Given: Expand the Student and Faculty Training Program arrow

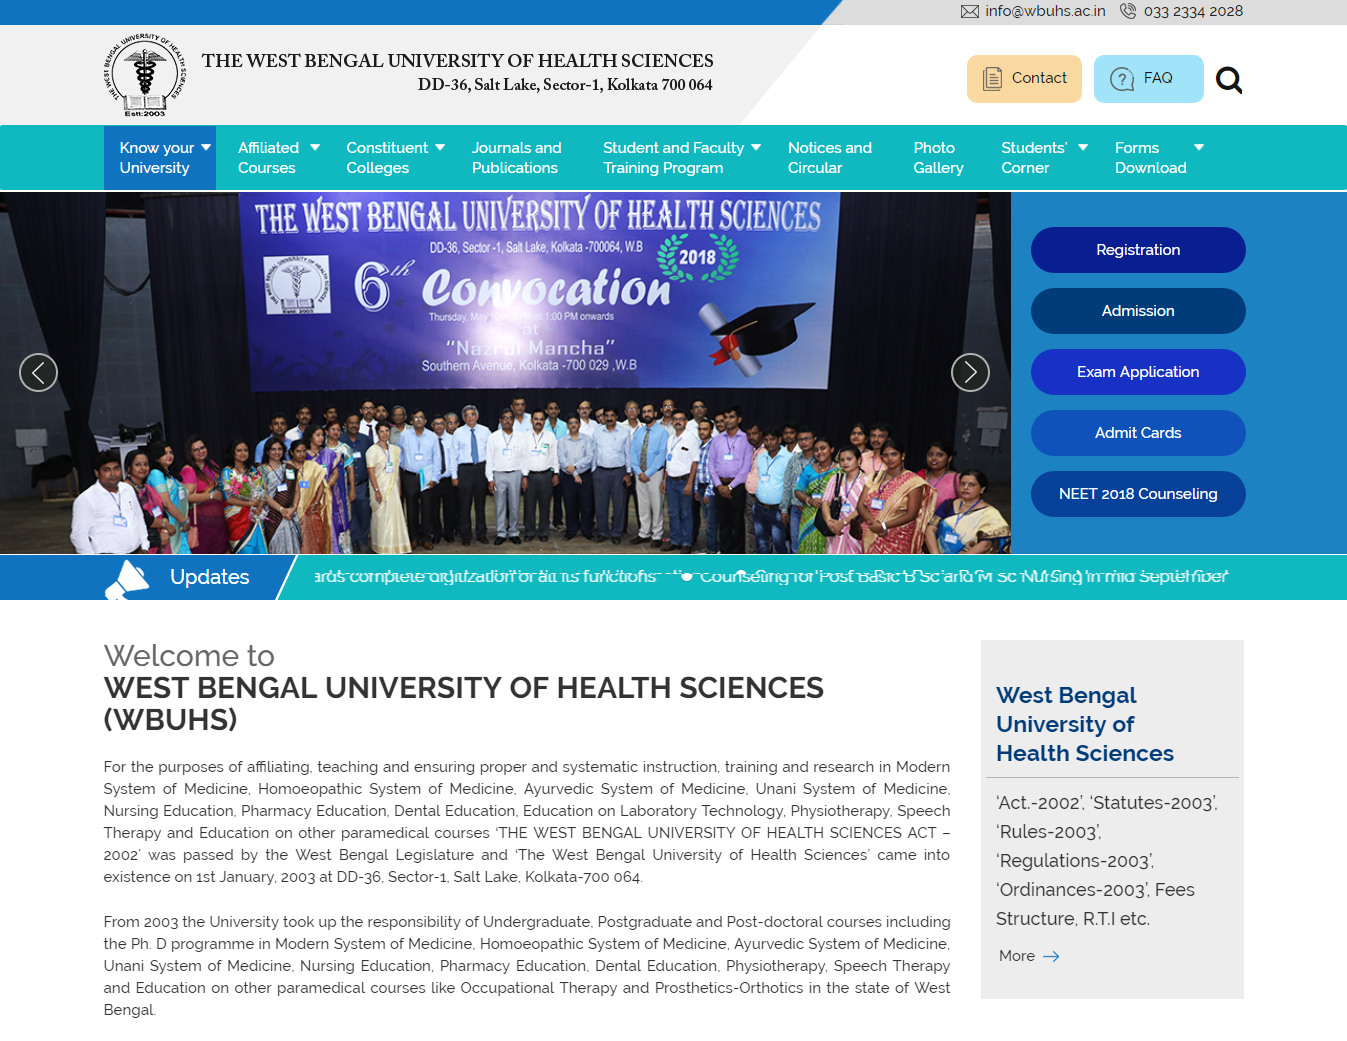Looking at the screenshot, I should click(756, 147).
